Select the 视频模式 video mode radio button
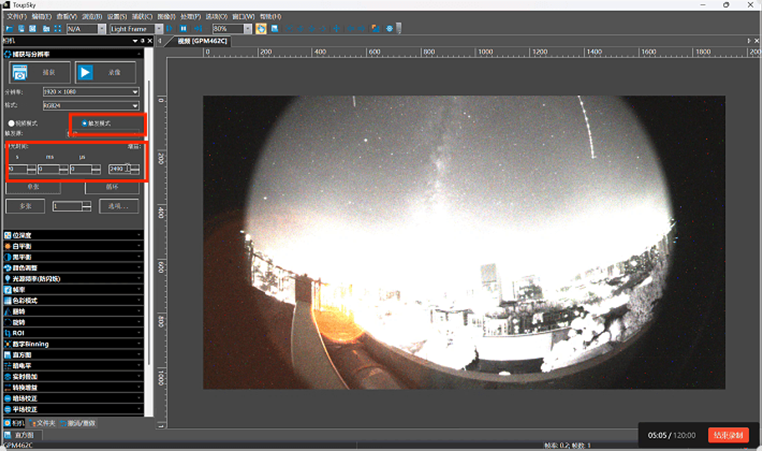Screen dimensions: 762x451 [x=12, y=123]
